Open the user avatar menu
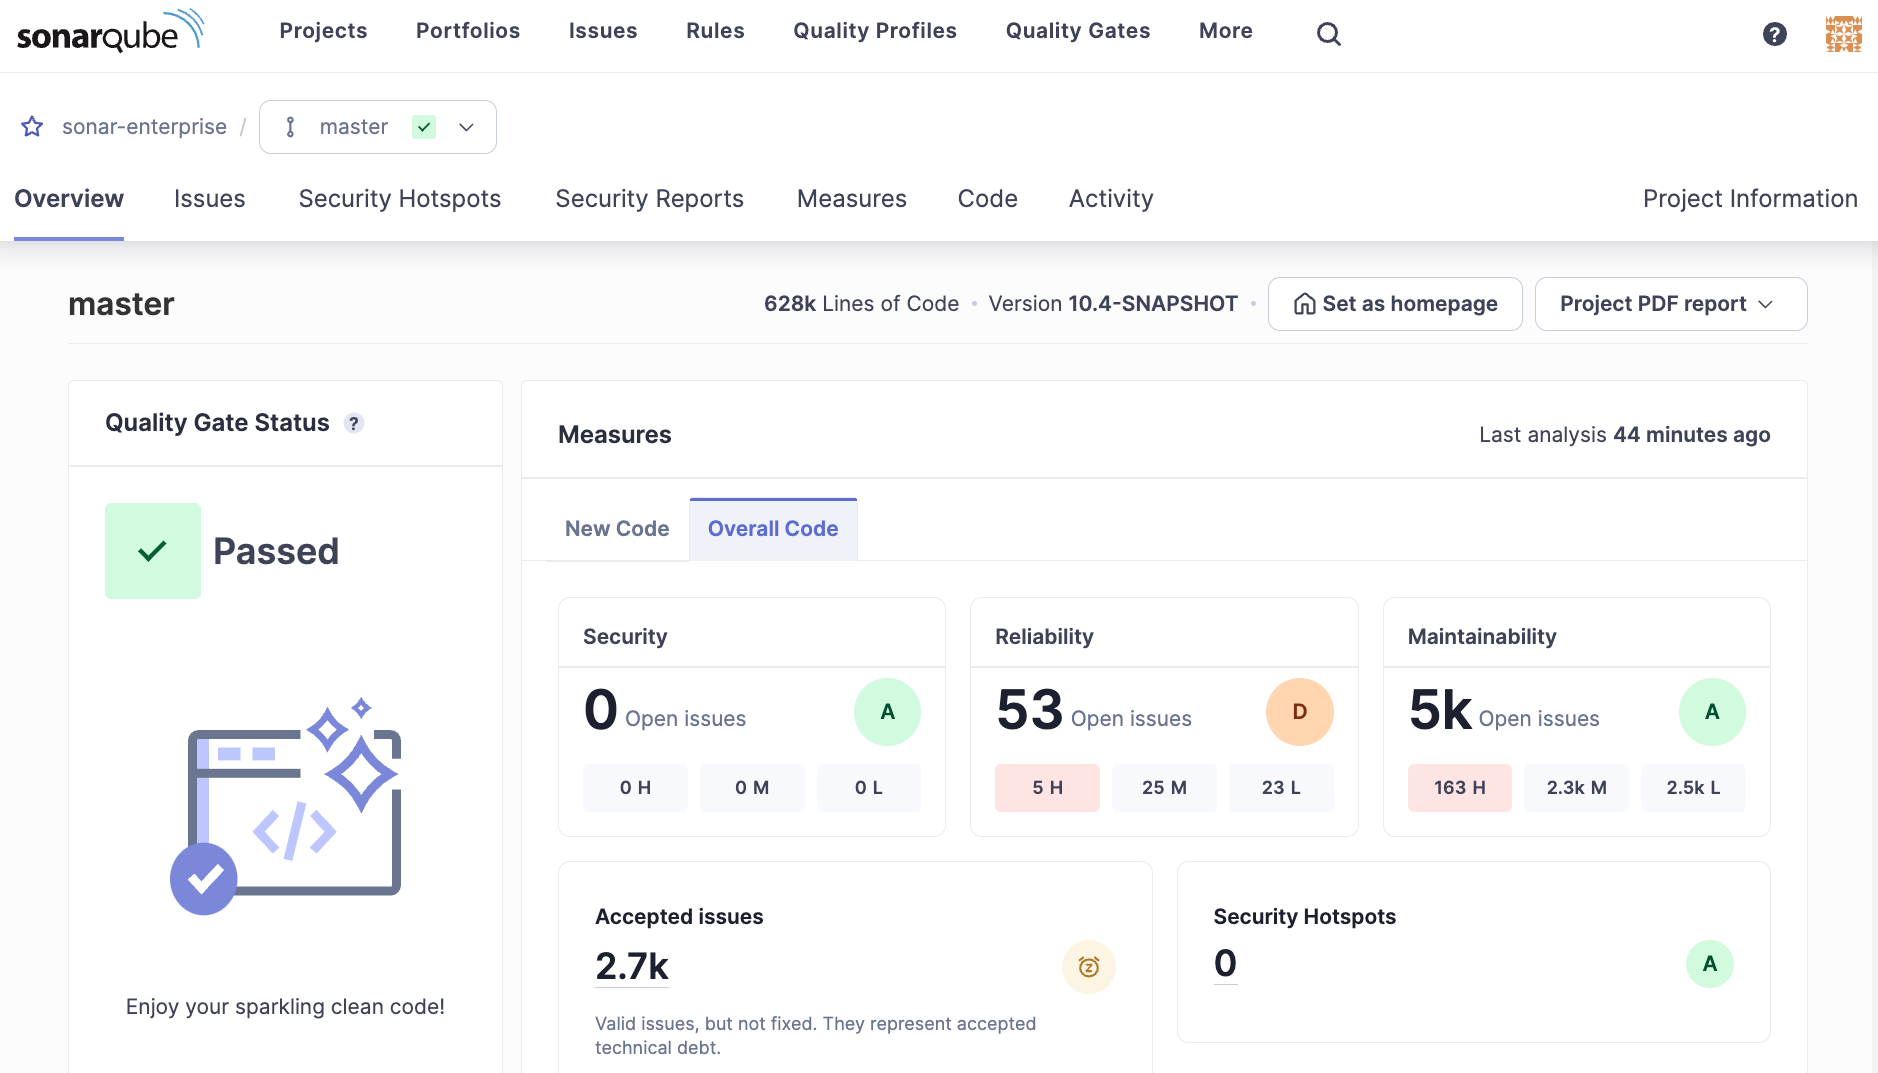The height and width of the screenshot is (1073, 1878). (1843, 34)
